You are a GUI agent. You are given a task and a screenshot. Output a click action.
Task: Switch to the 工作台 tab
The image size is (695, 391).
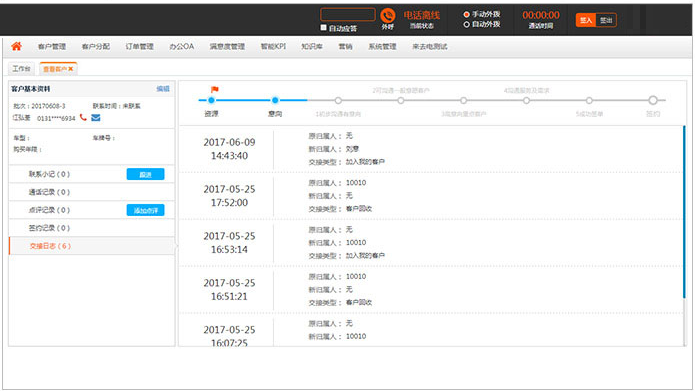[21, 69]
